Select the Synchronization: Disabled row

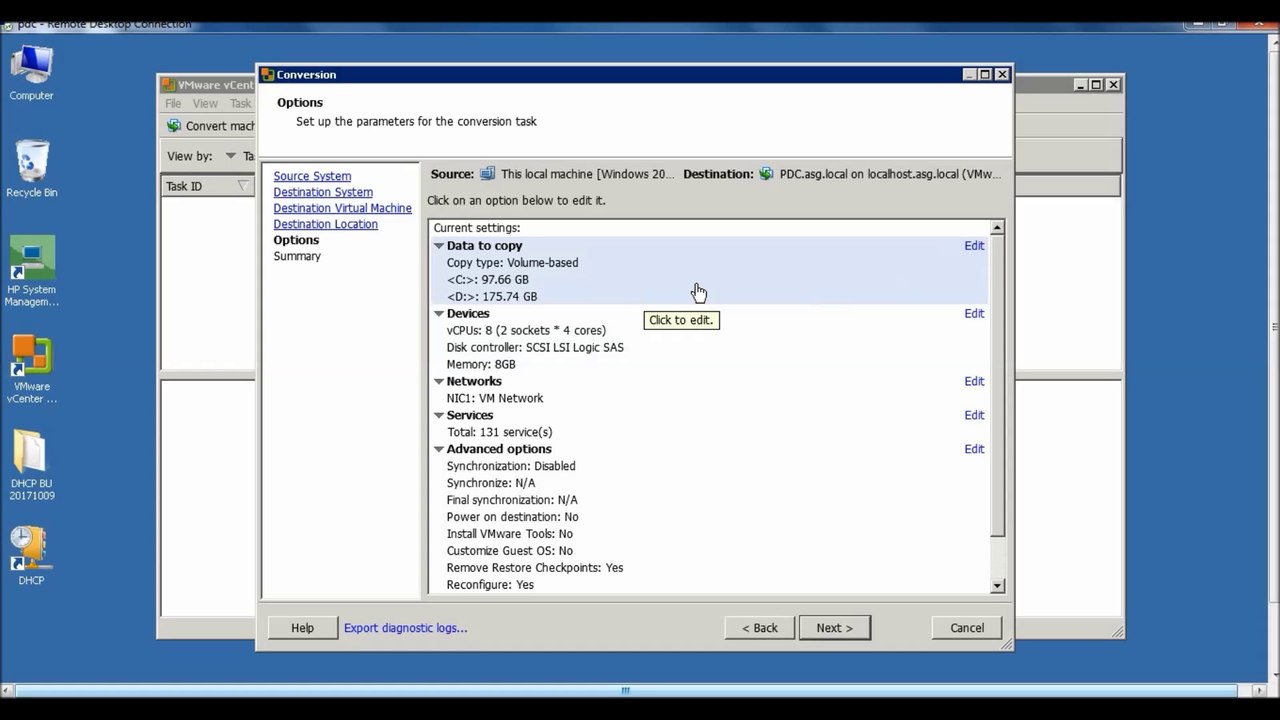point(511,467)
